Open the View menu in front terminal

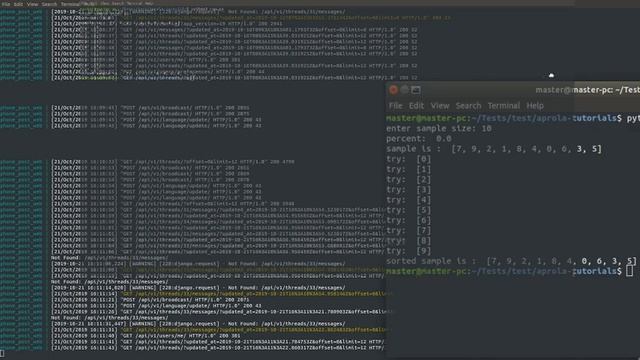tap(440, 106)
